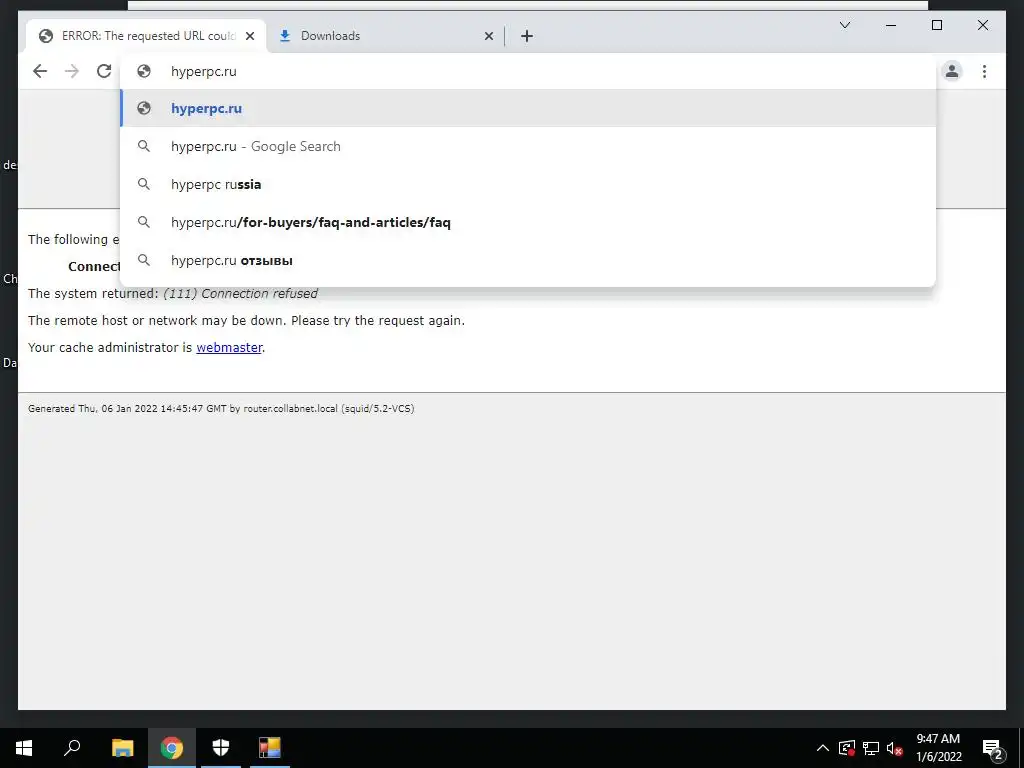Open the Windows Start menu
The image size is (1024, 768).
click(x=24, y=748)
